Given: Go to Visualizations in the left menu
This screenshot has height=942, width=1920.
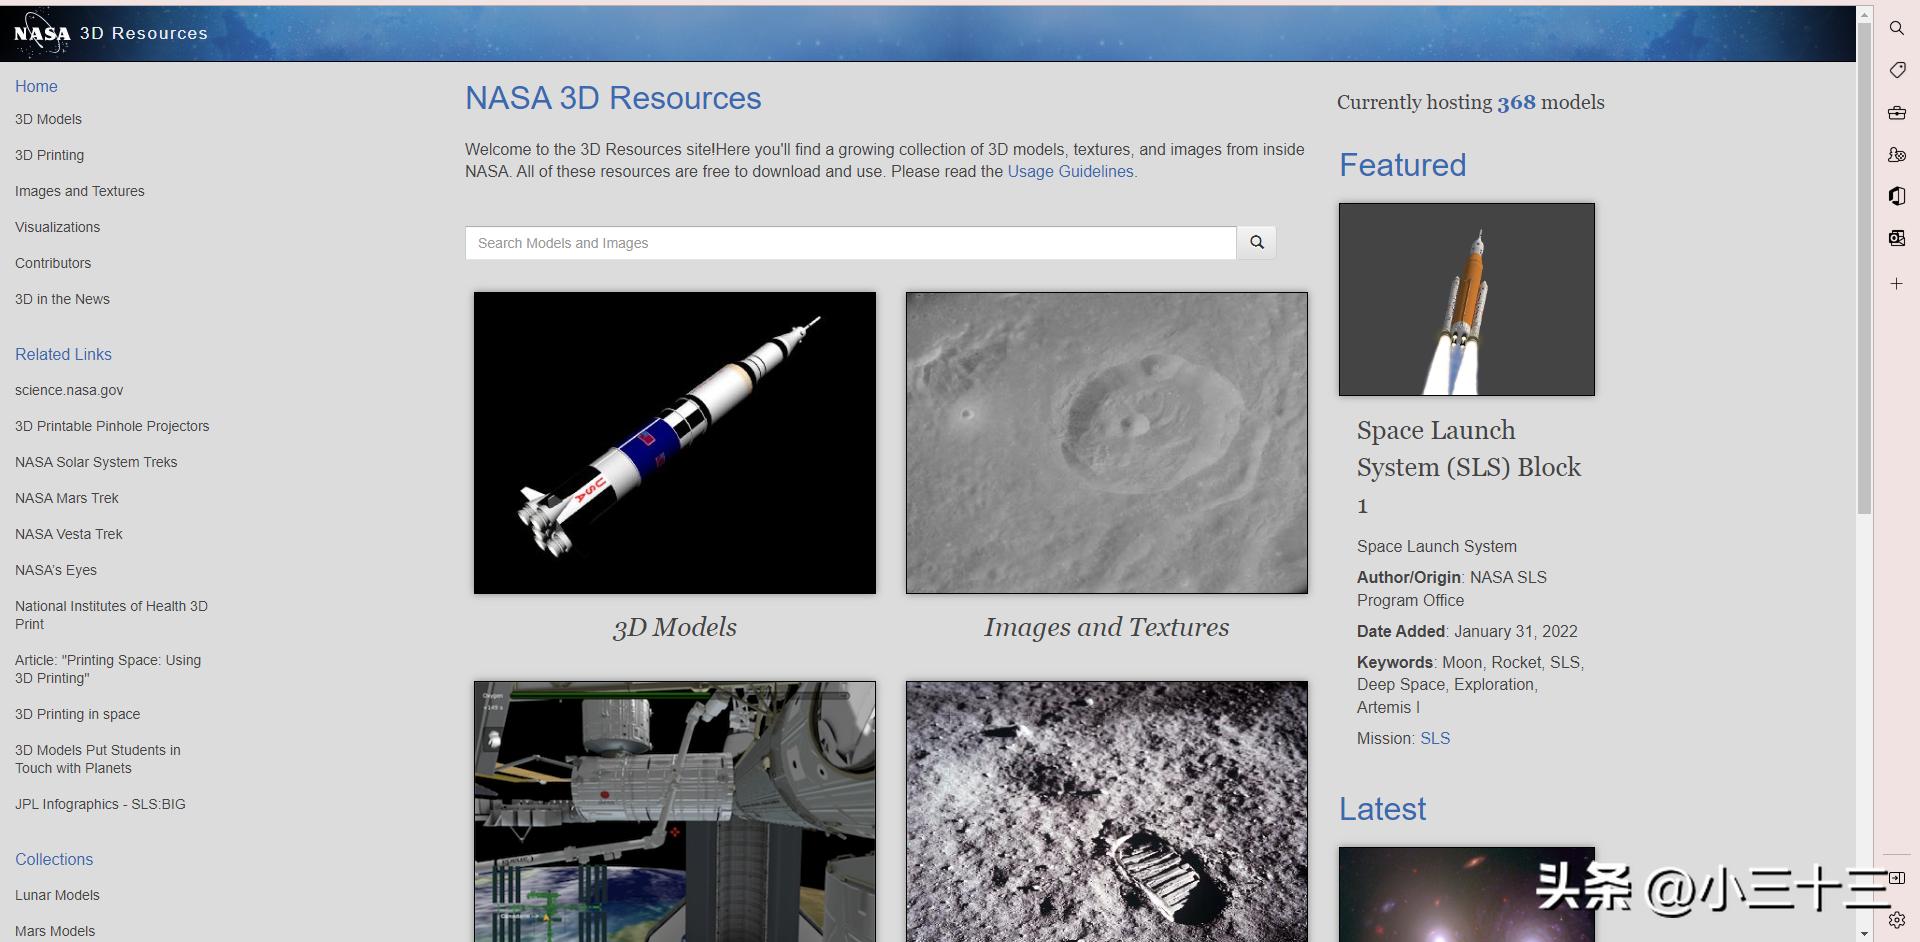Looking at the screenshot, I should pos(57,227).
